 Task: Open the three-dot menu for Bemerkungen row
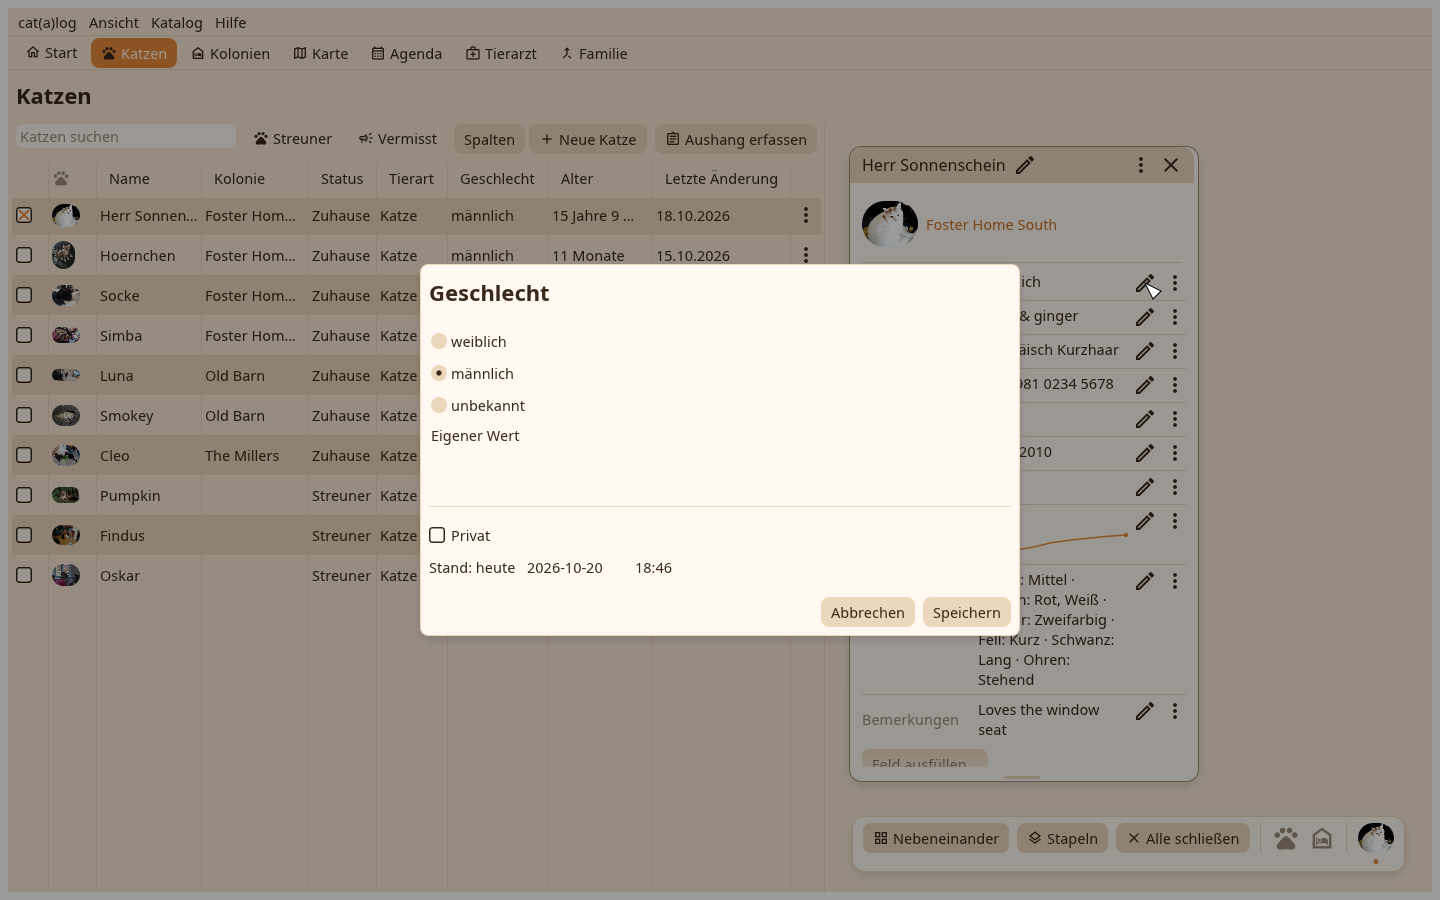[1175, 711]
